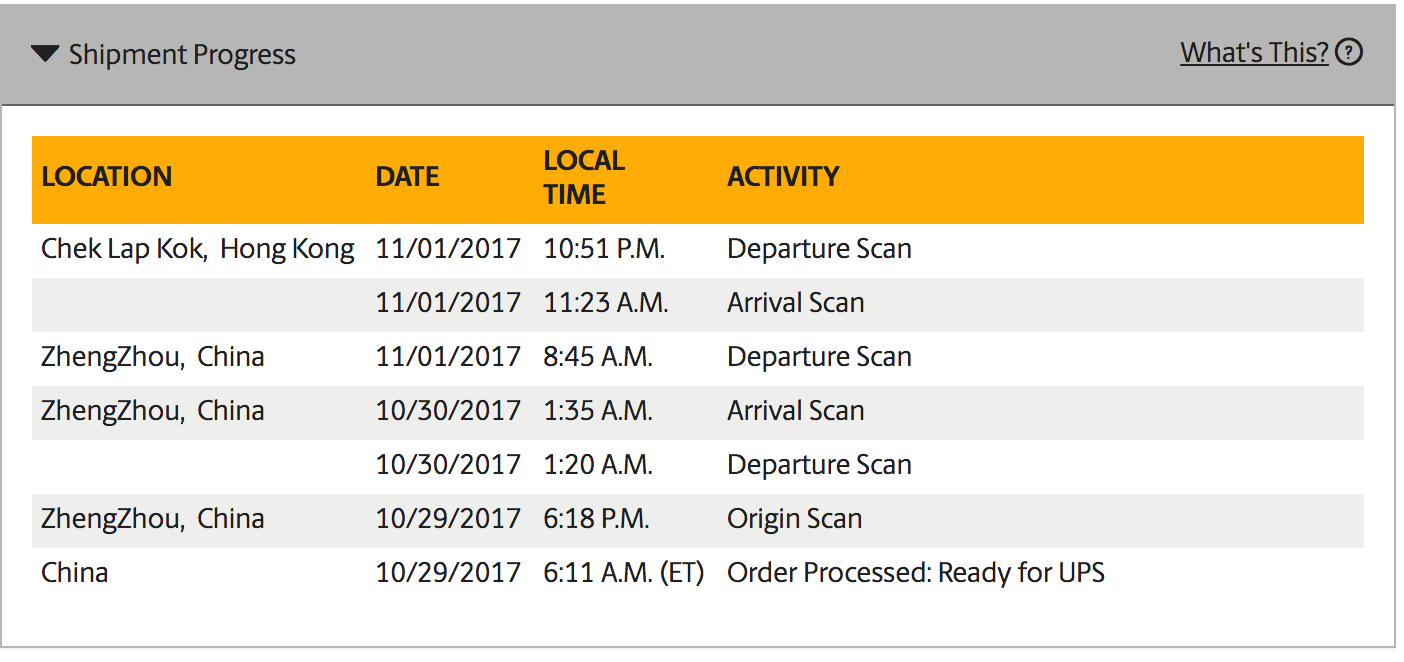Select the 6:11 A.M. (ET) time
This screenshot has width=1404, height=662.
click(624, 573)
